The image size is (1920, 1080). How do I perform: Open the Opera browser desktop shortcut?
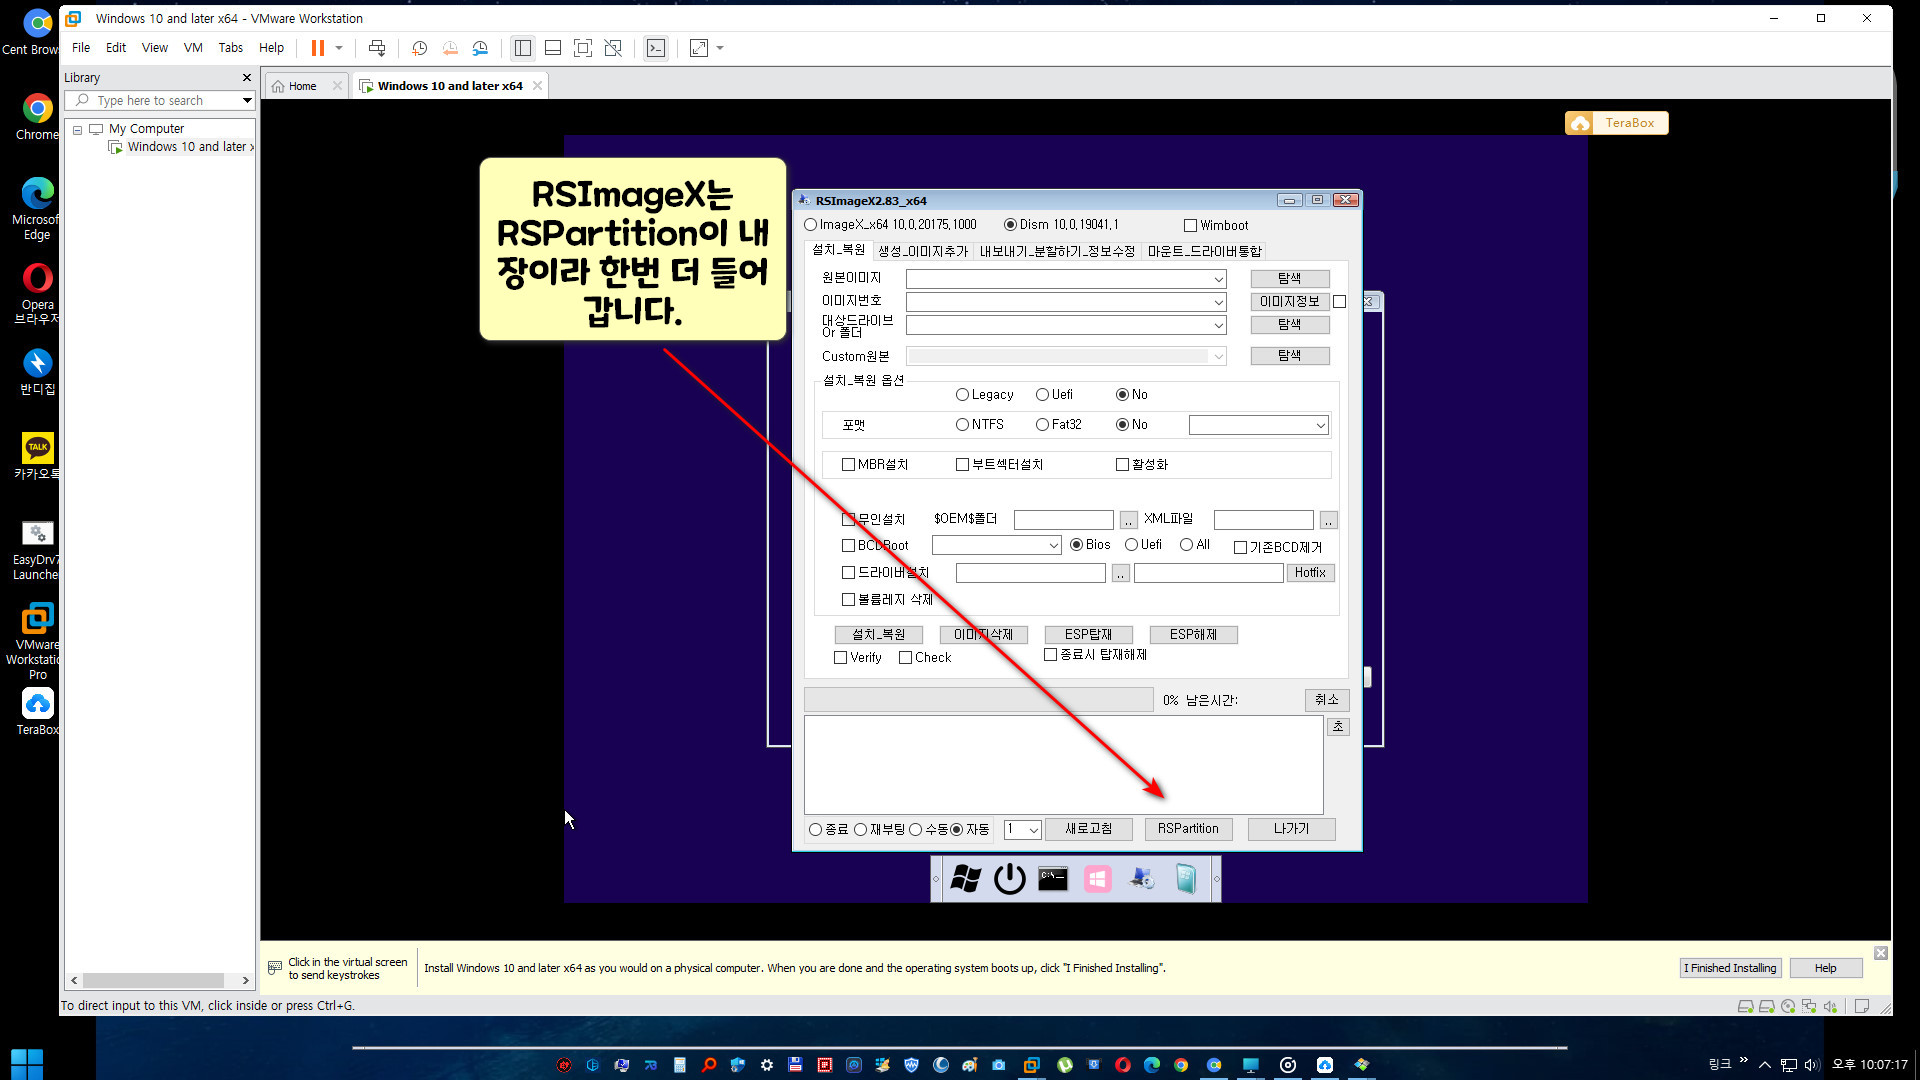tap(37, 293)
